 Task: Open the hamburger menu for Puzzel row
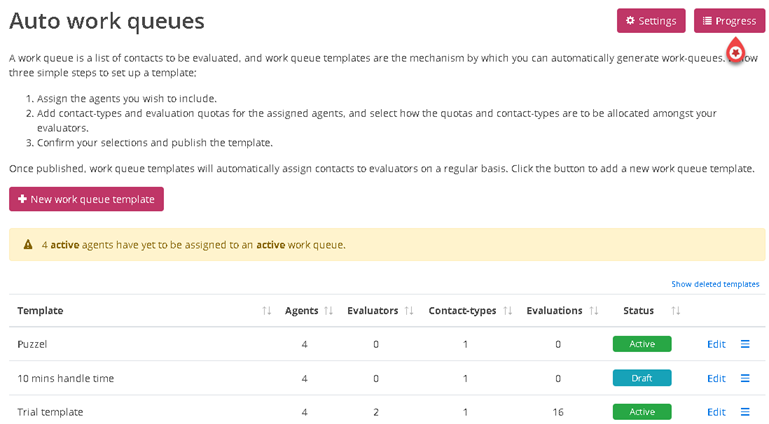pos(744,344)
